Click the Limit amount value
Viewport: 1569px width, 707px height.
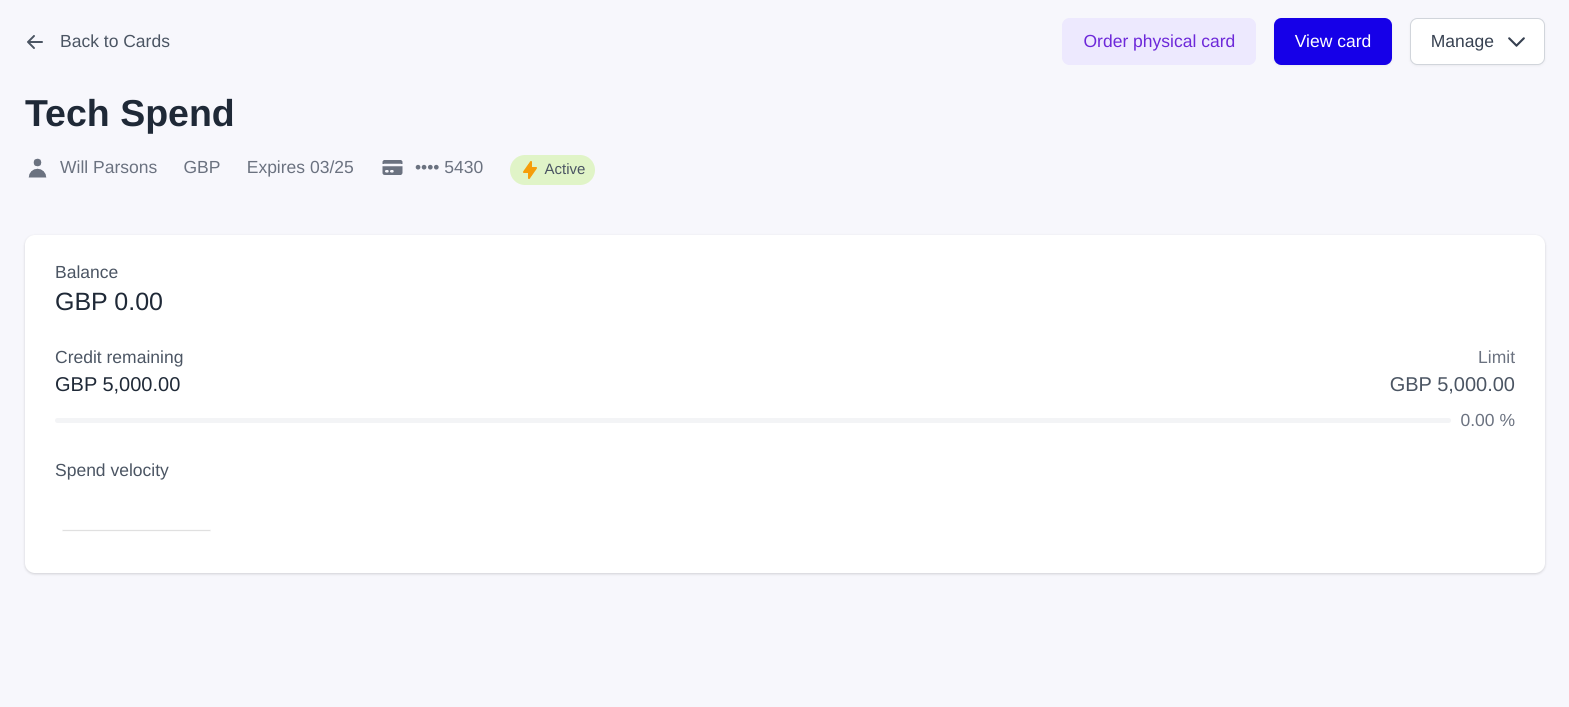click(x=1451, y=385)
